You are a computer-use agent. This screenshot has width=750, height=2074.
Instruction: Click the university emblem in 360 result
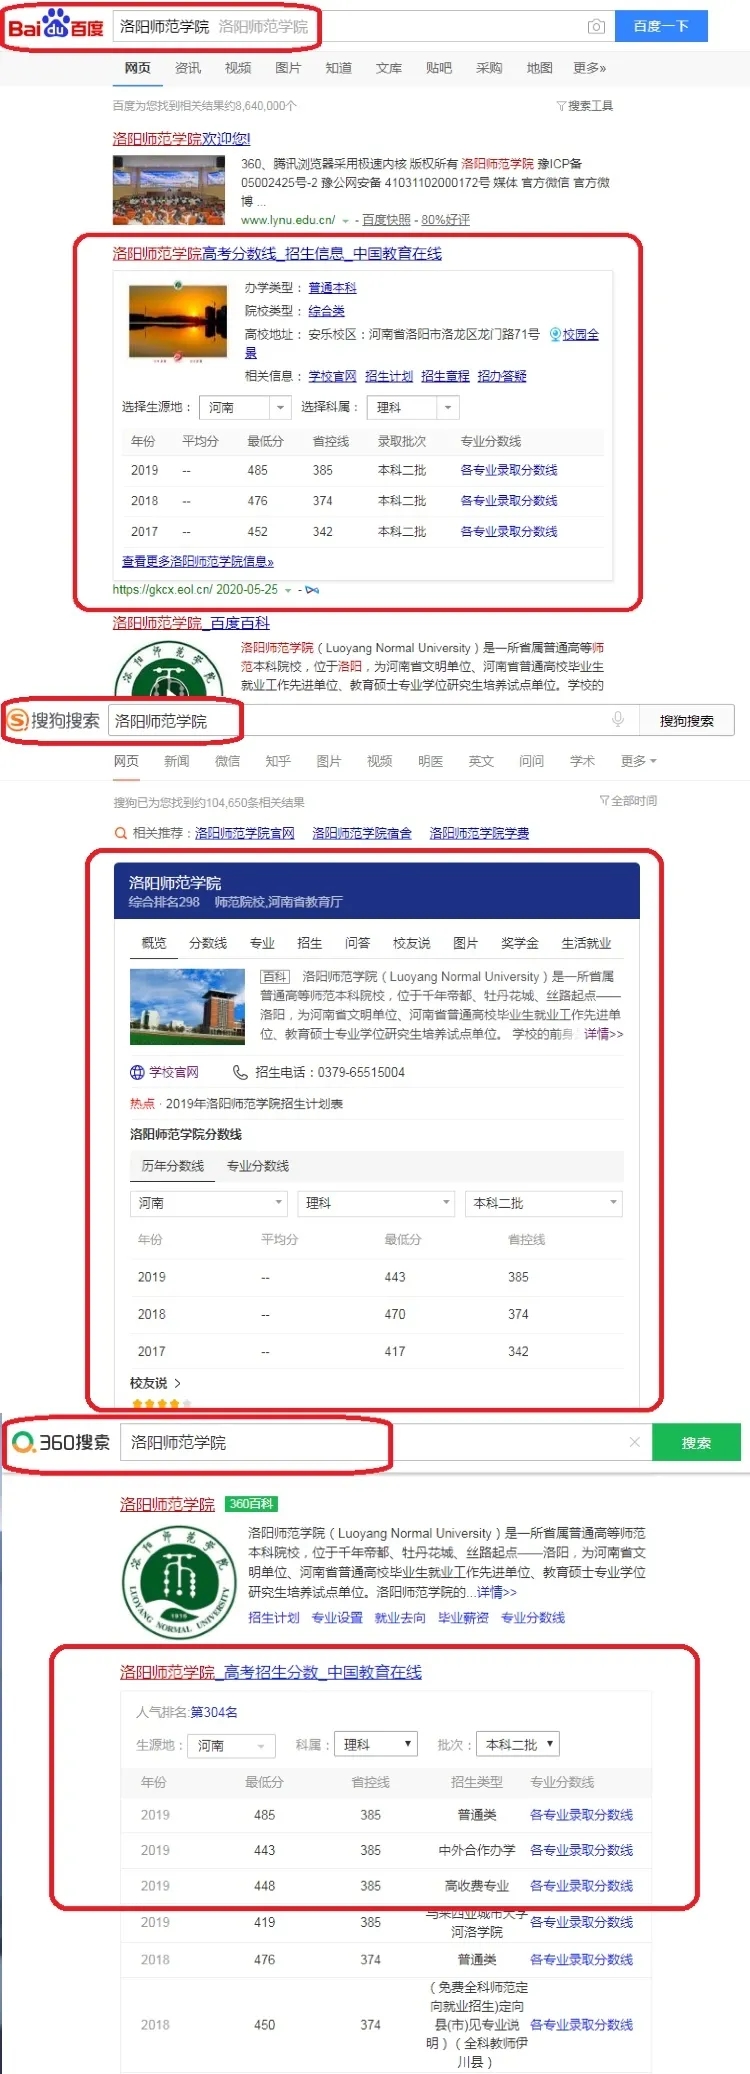pos(179,1582)
